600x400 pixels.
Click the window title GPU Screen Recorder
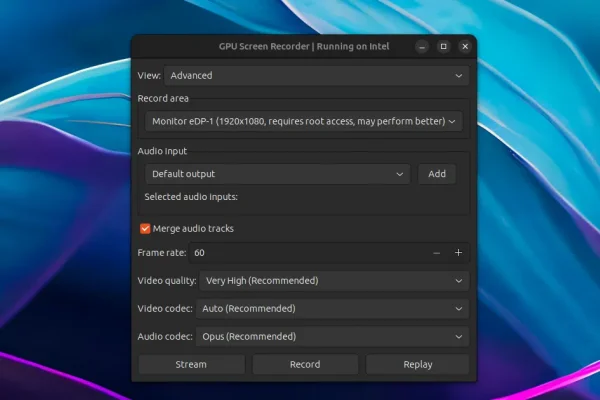304,46
